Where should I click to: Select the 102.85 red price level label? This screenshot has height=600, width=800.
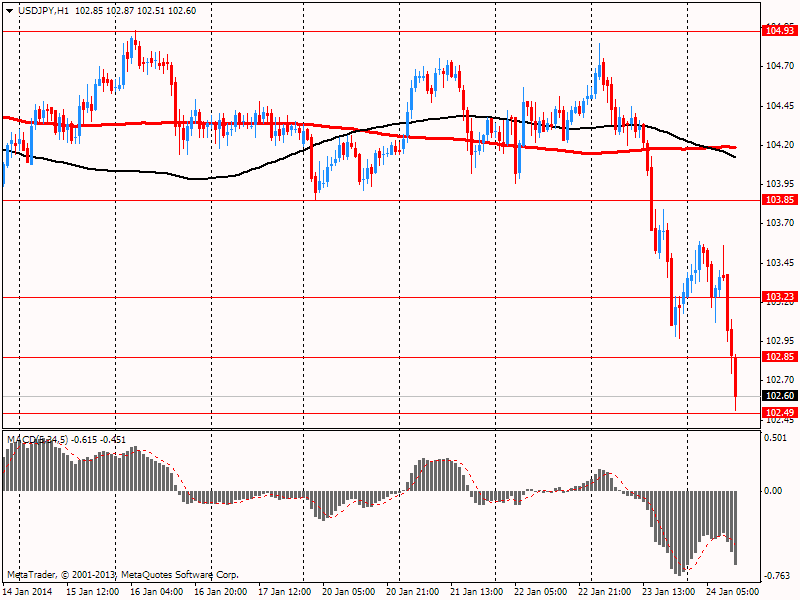point(780,357)
